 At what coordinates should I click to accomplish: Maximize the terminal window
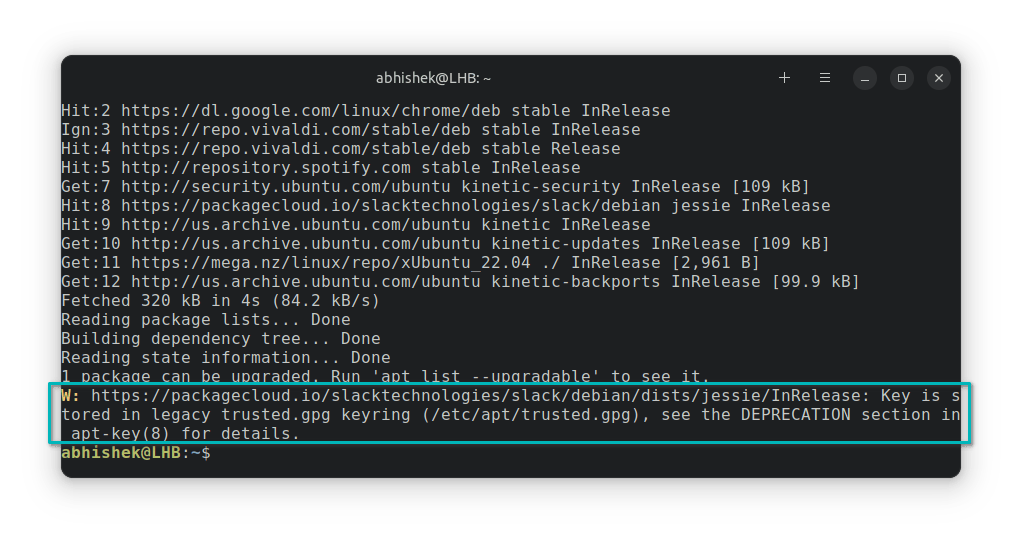click(x=902, y=78)
